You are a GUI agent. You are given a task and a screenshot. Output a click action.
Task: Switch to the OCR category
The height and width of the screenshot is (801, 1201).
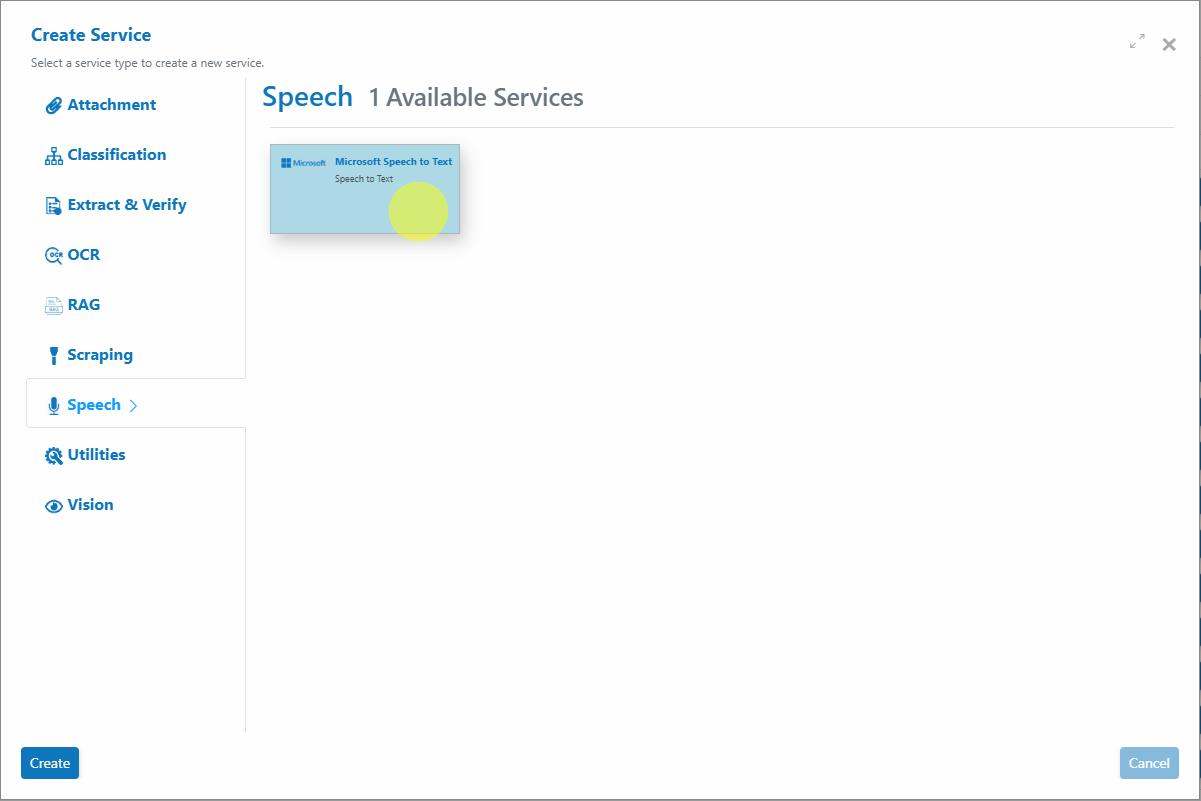coord(84,255)
